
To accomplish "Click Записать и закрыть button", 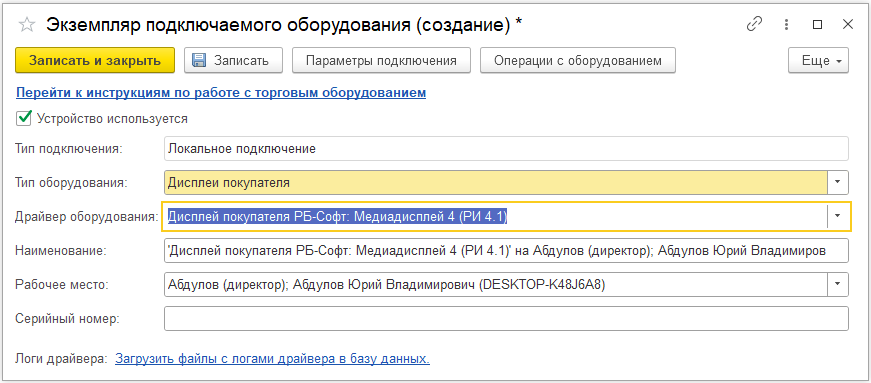I will pyautogui.click(x=95, y=61).
